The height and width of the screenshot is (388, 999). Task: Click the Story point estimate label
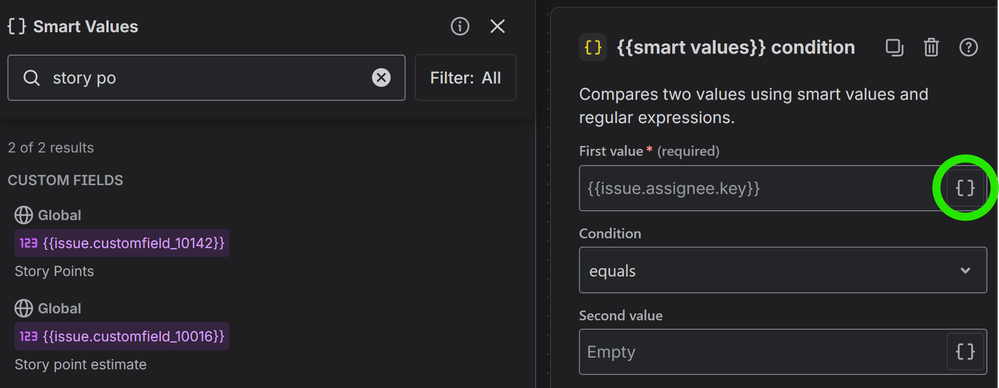[x=80, y=364]
